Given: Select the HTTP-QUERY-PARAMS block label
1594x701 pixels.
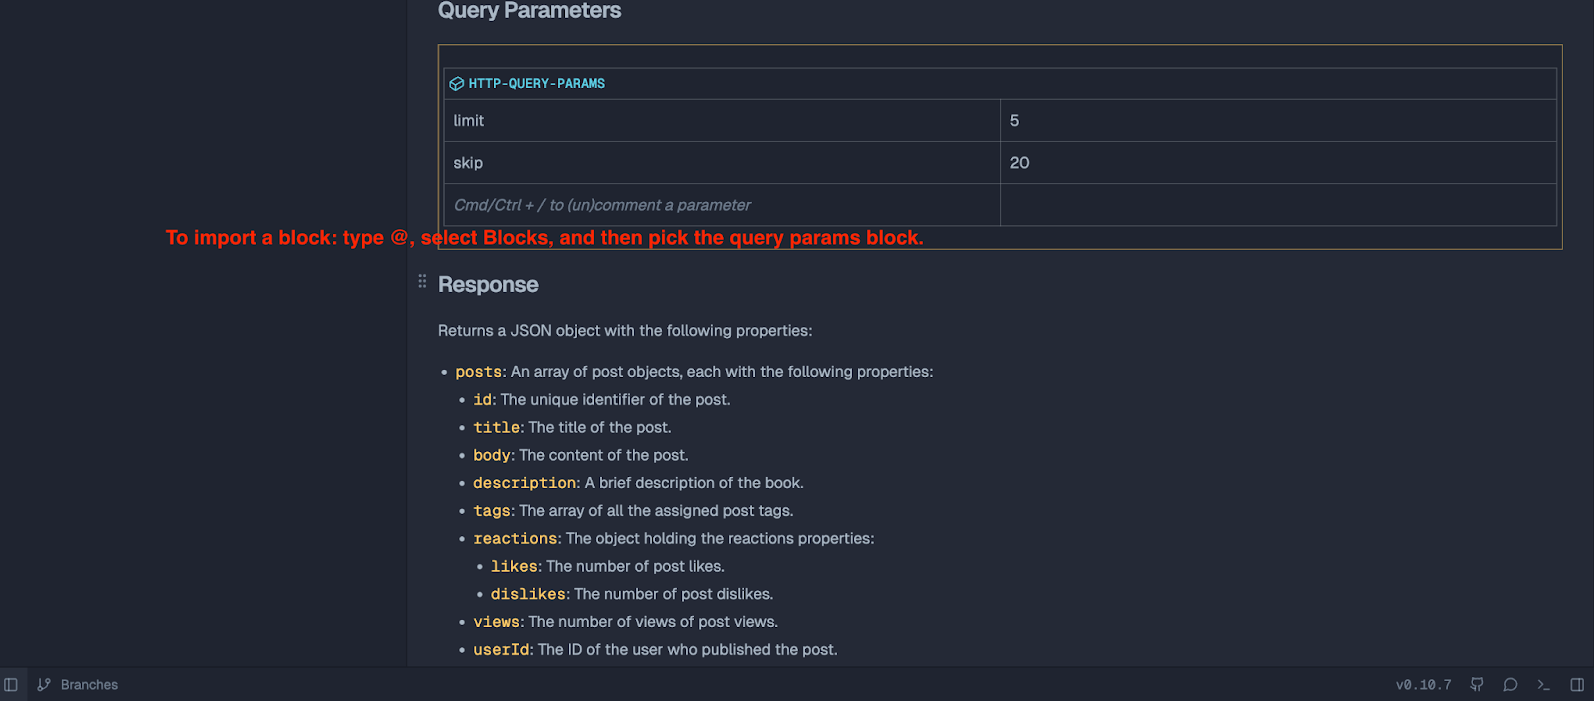Looking at the screenshot, I should tap(537, 84).
